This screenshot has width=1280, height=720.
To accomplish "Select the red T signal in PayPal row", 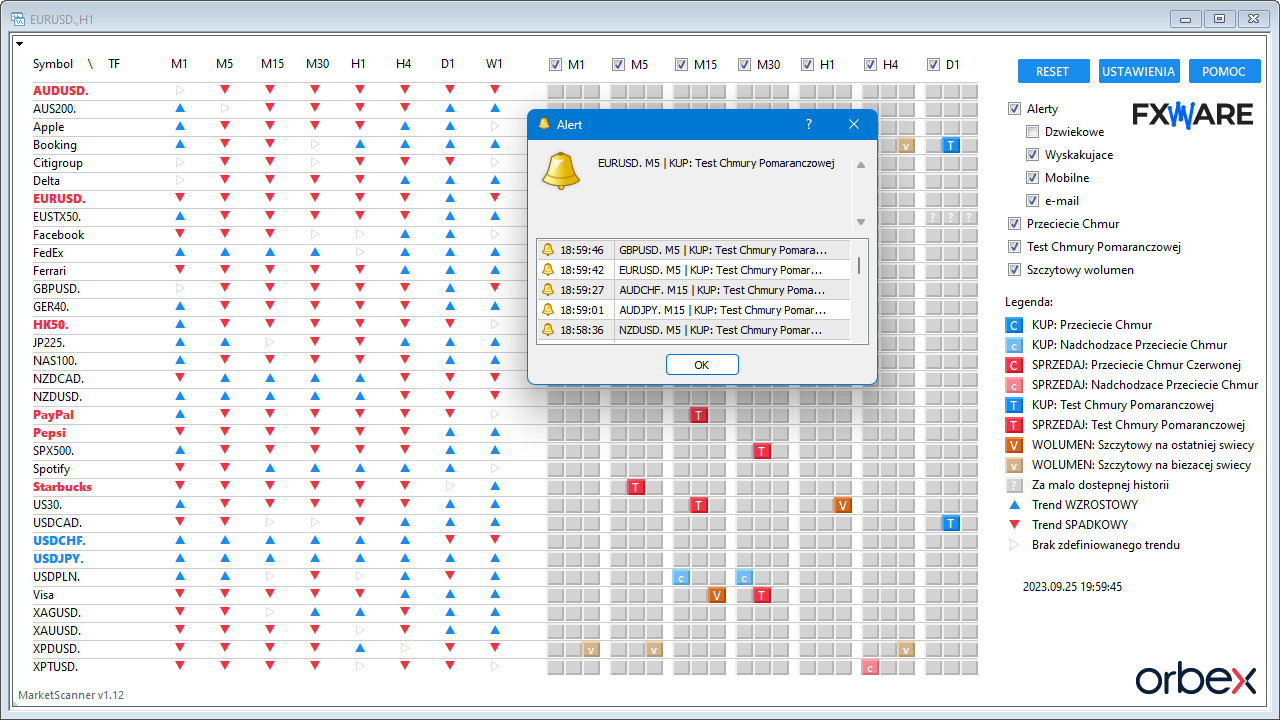I will 699,415.
